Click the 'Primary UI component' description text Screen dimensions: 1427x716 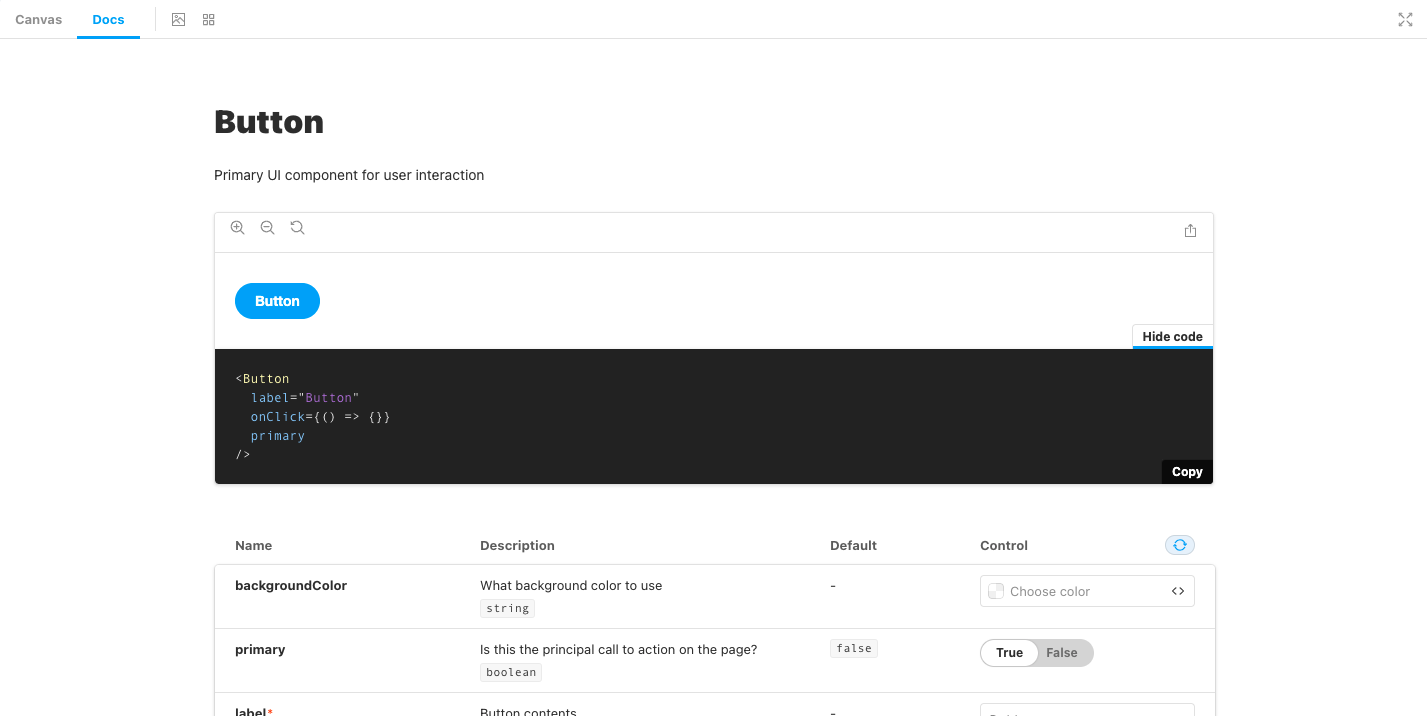[349, 175]
